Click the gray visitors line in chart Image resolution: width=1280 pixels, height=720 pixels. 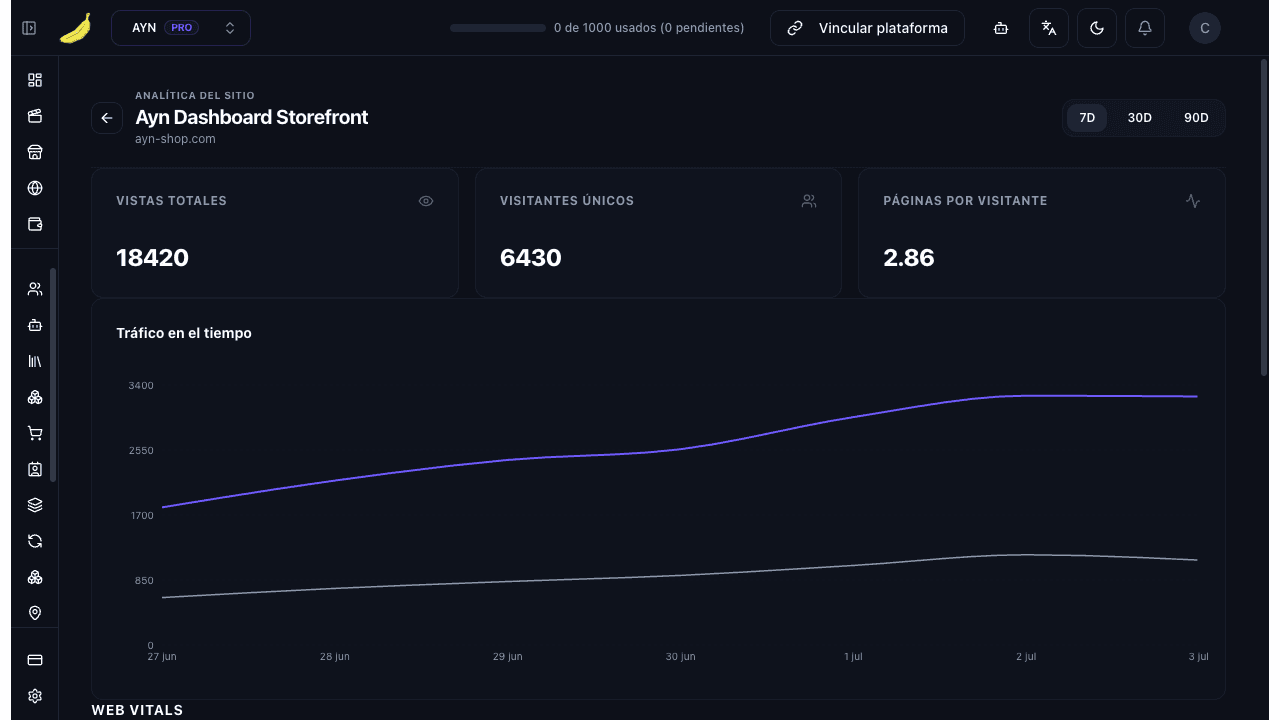(680, 575)
